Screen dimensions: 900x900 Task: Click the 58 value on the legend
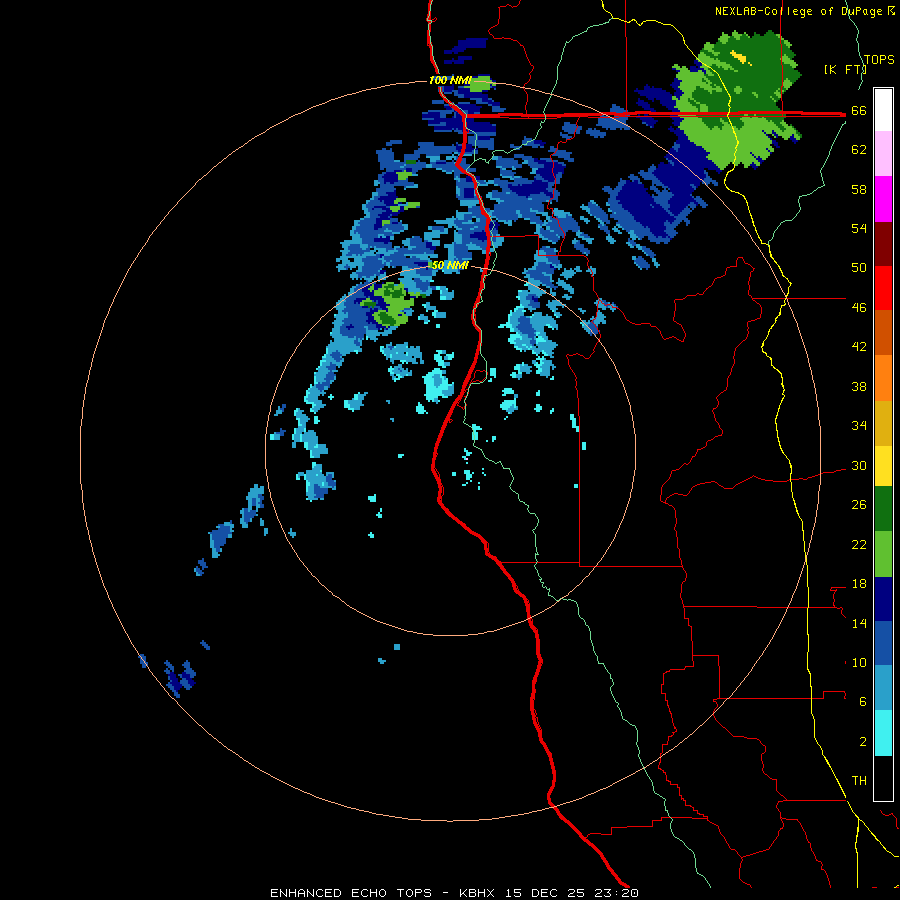coord(859,189)
